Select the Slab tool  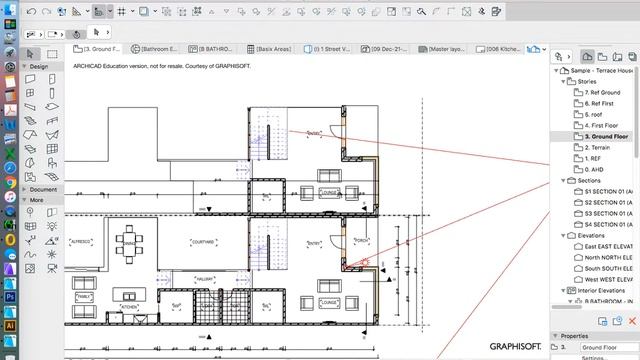coord(52,107)
